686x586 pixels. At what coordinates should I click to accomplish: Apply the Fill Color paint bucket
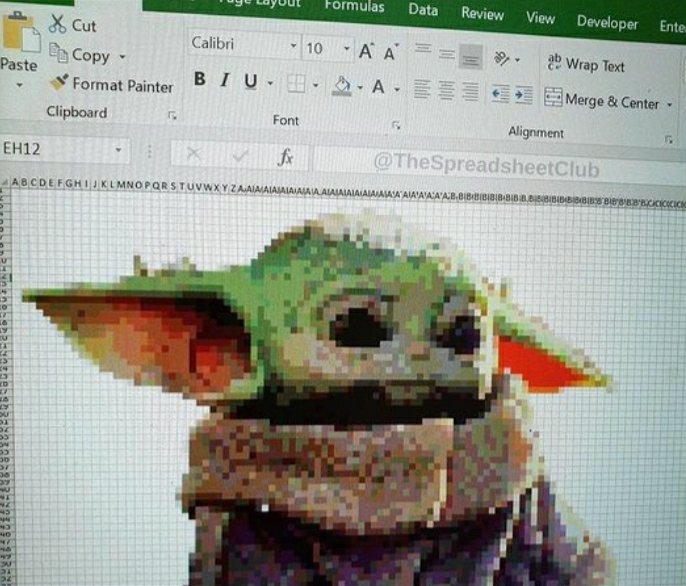click(x=342, y=86)
